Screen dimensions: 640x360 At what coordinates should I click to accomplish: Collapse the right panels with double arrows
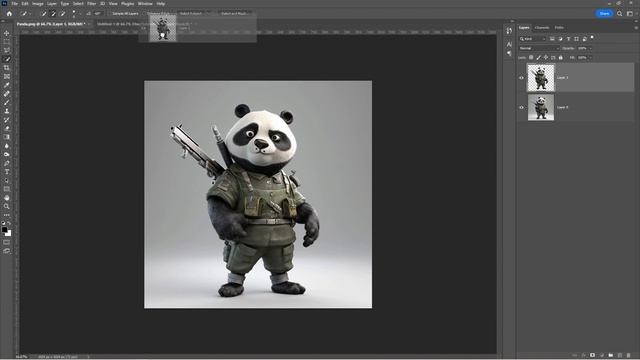coord(636,21)
